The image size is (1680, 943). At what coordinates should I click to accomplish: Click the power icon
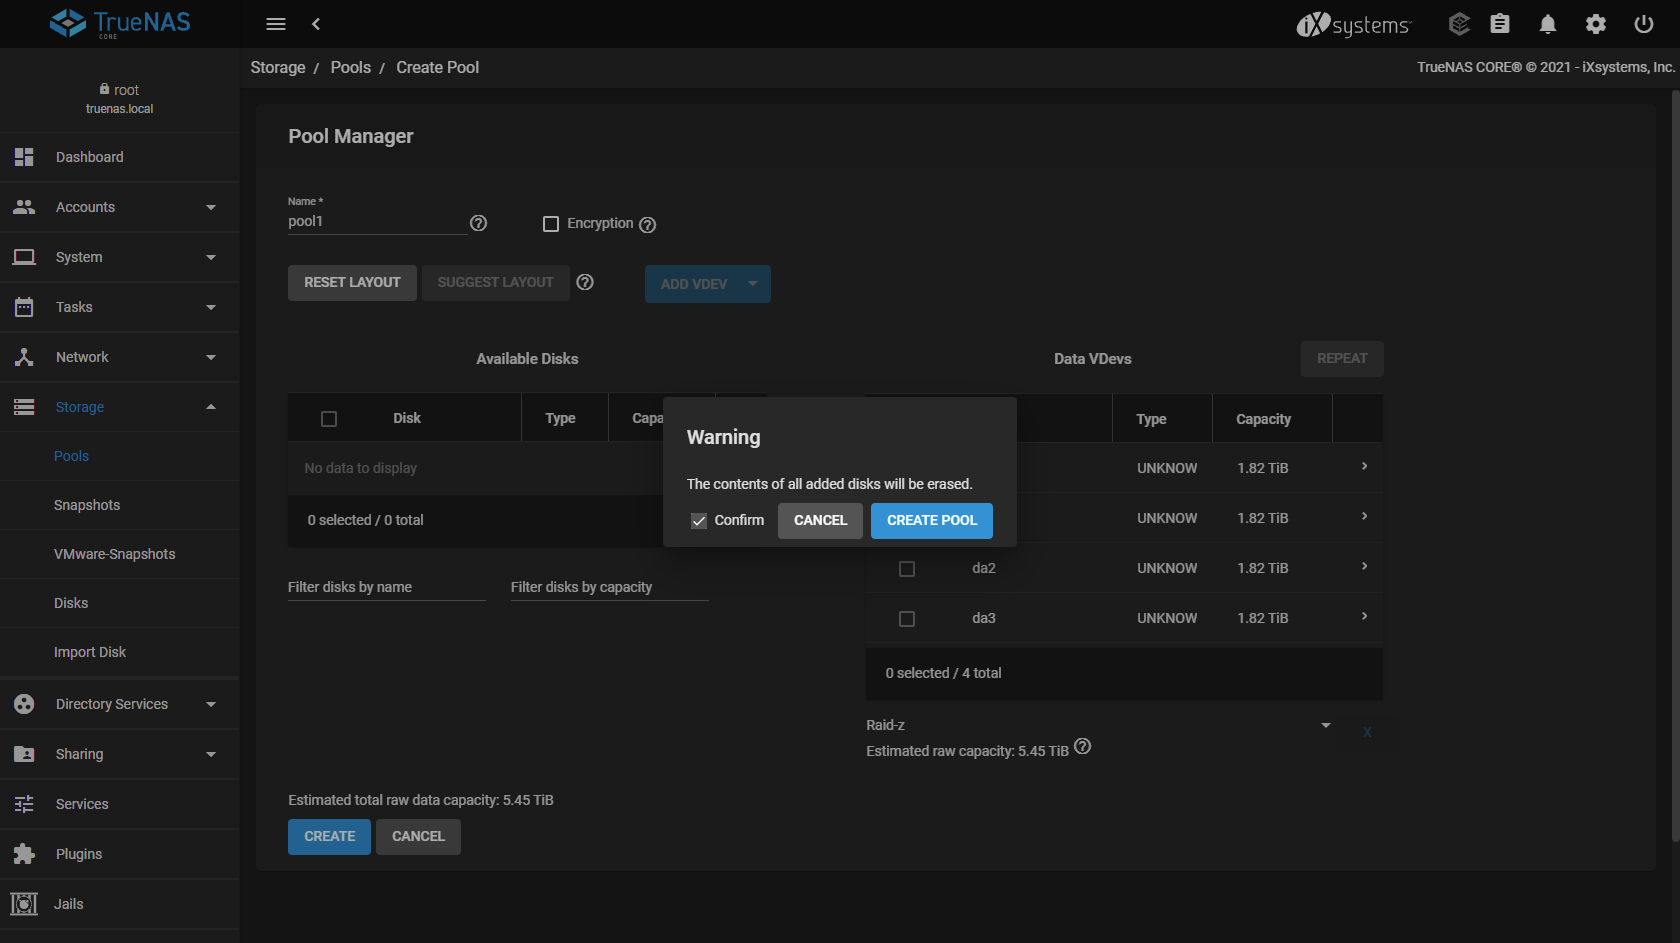[x=1644, y=24]
